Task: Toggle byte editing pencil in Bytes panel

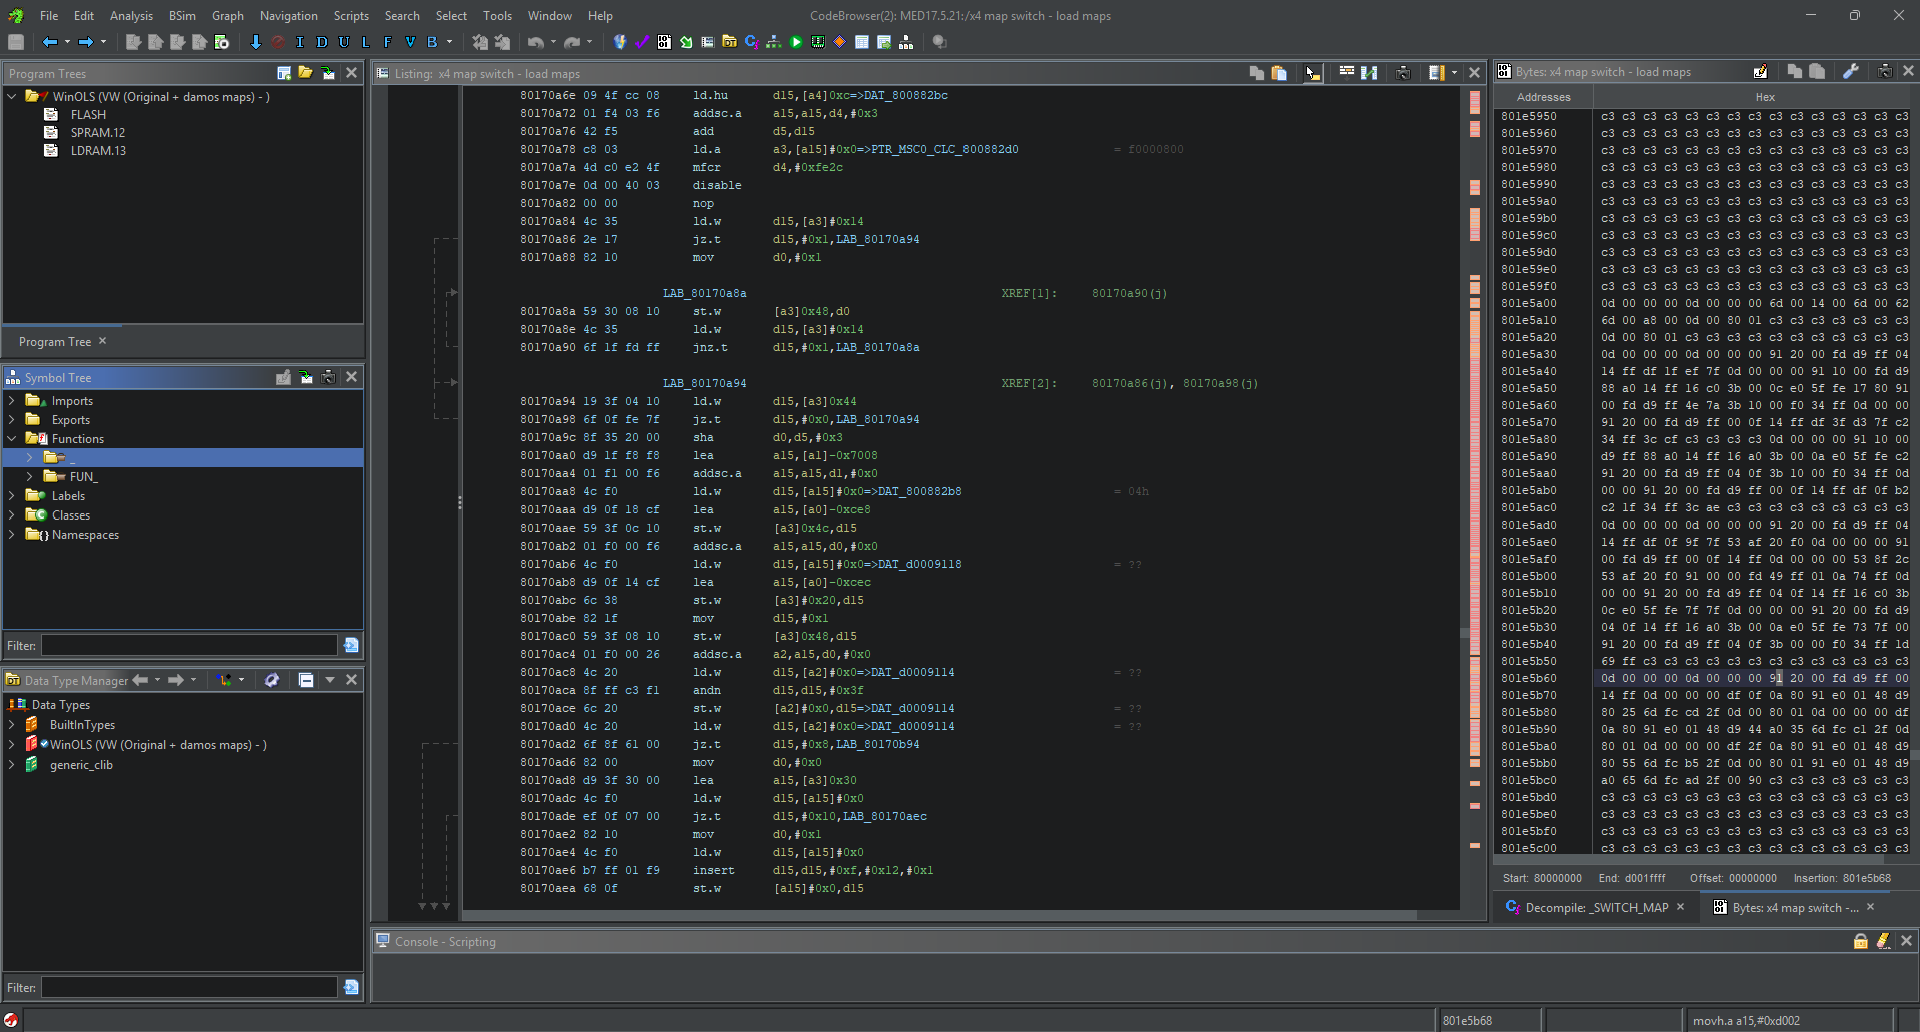Action: click(x=1760, y=72)
